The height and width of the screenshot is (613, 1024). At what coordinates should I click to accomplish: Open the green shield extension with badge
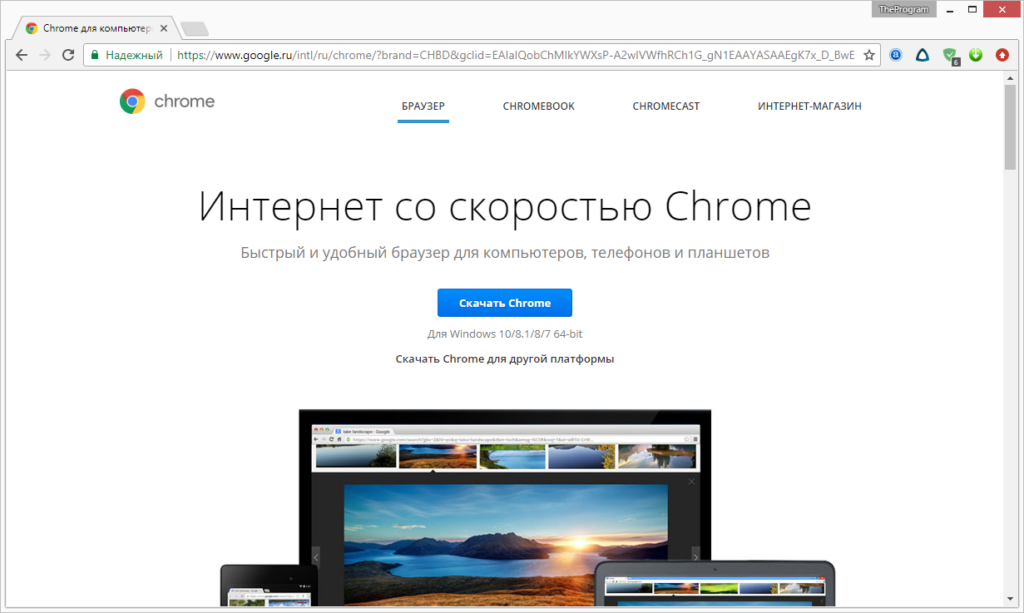[x=950, y=56]
